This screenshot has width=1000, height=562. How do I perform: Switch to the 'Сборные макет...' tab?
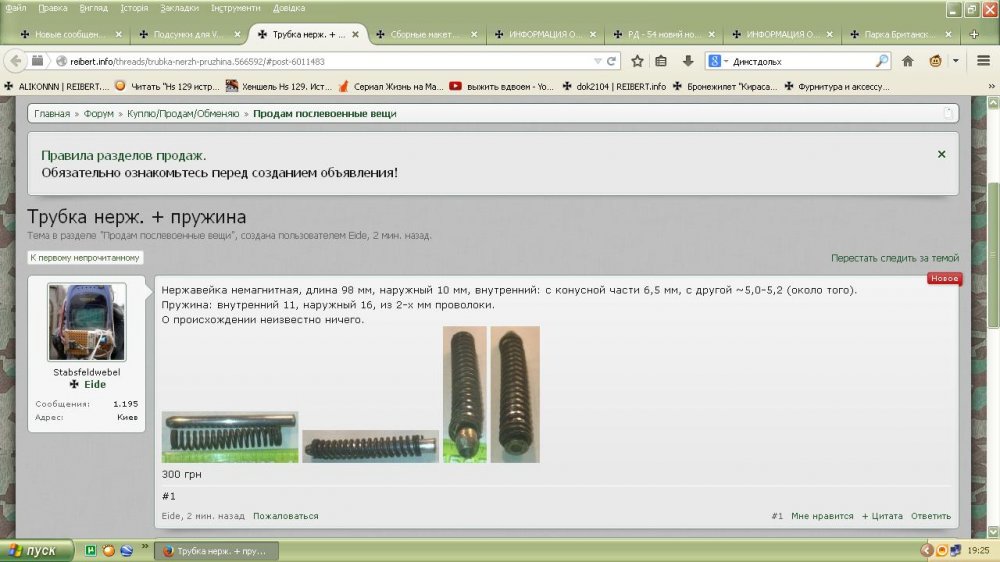point(426,34)
